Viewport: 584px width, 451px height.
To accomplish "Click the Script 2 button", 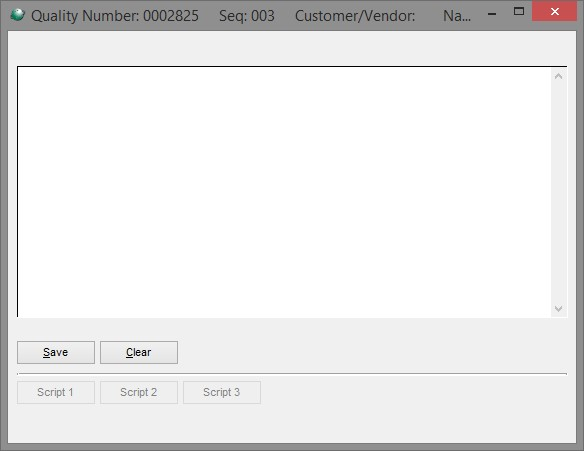I will point(139,392).
